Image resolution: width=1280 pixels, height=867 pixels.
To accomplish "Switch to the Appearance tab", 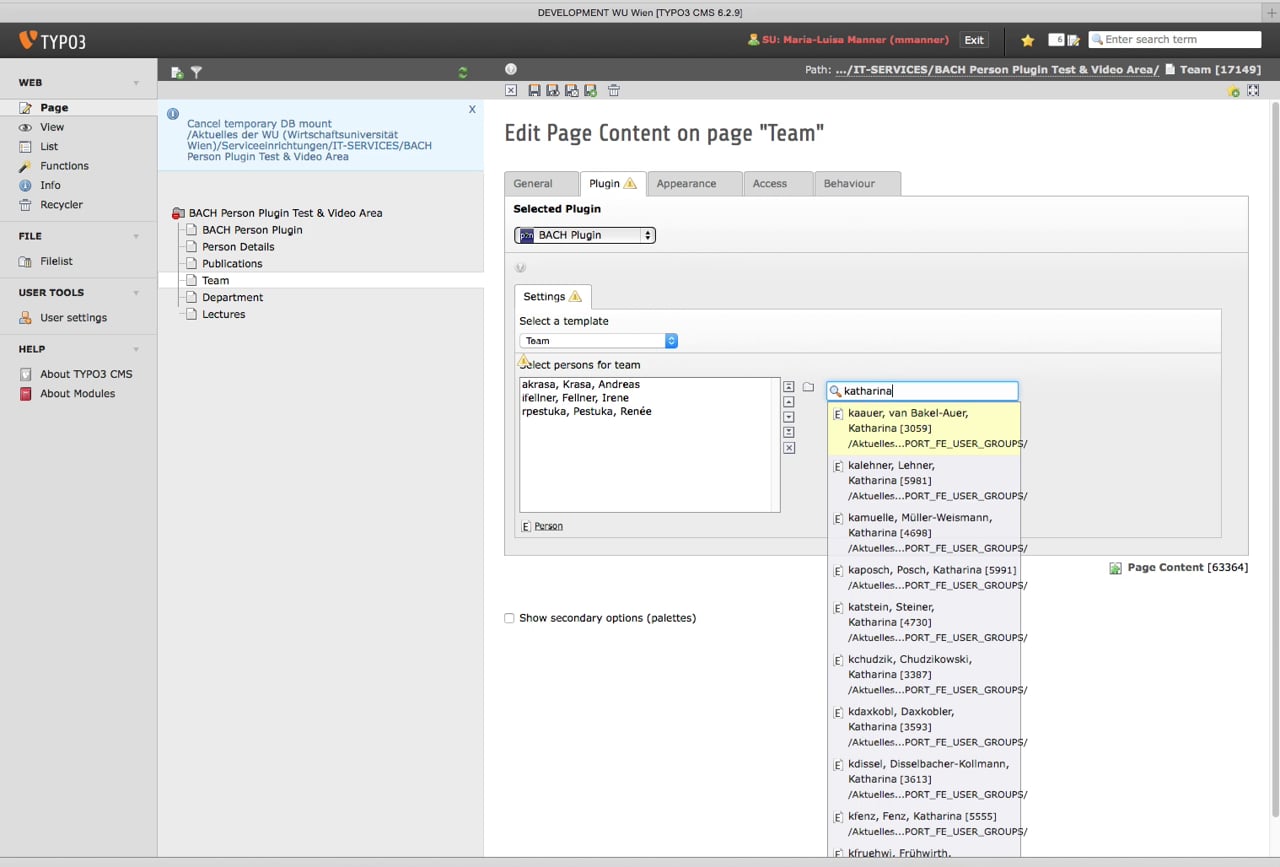I will 694,184.
